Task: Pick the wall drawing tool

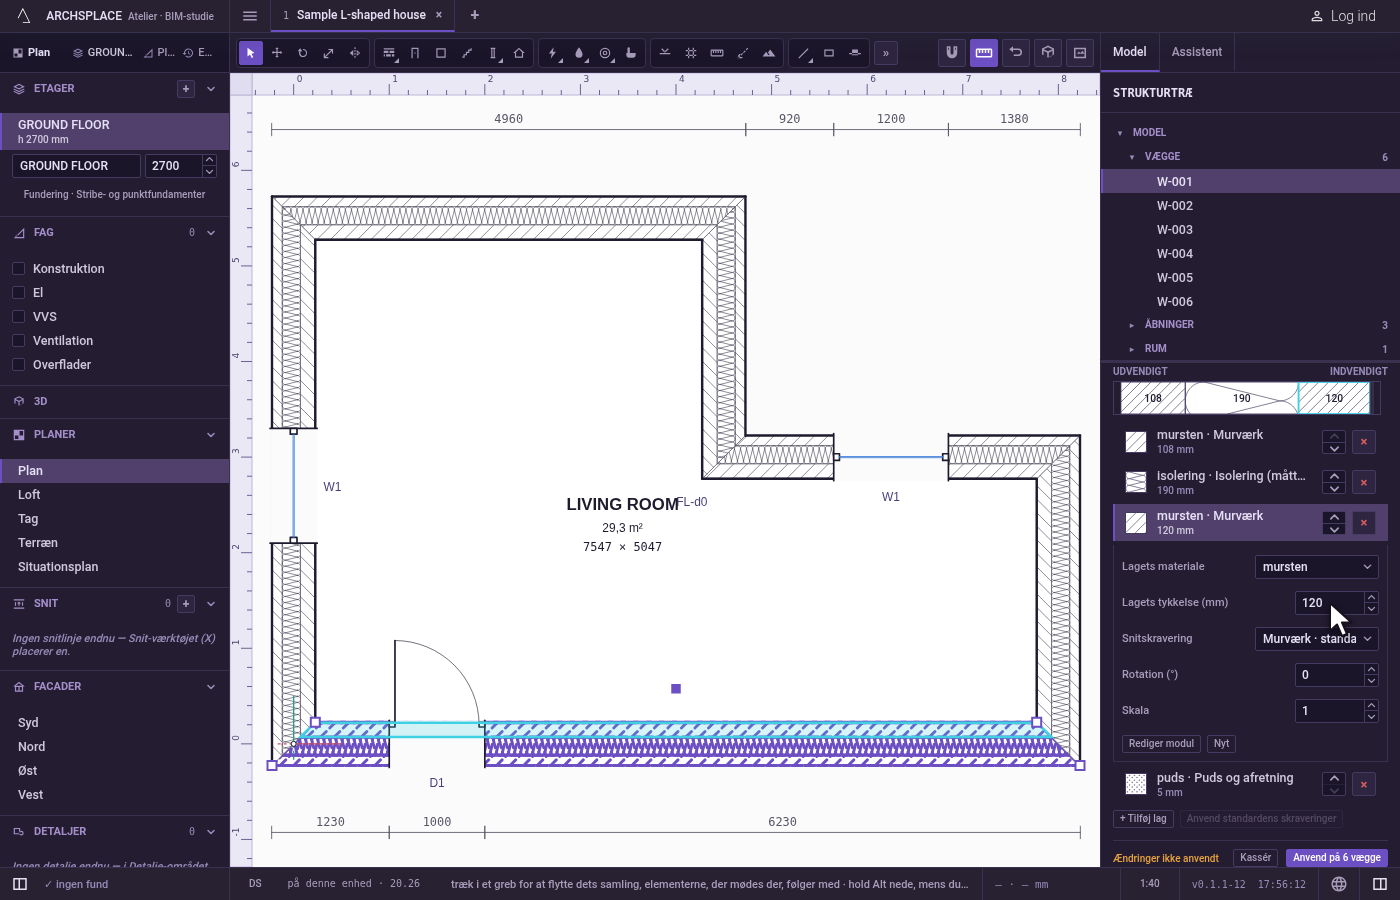Action: pos(389,53)
